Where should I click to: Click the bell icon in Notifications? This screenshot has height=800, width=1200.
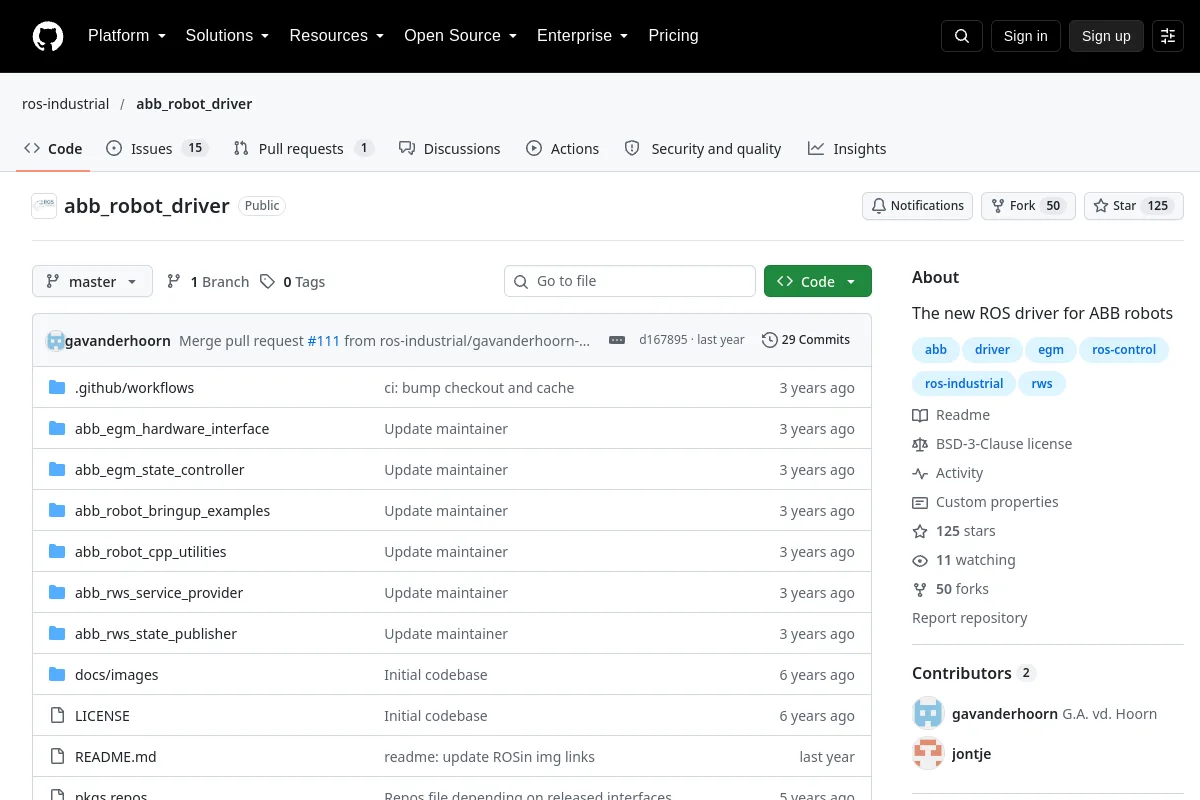click(x=879, y=206)
